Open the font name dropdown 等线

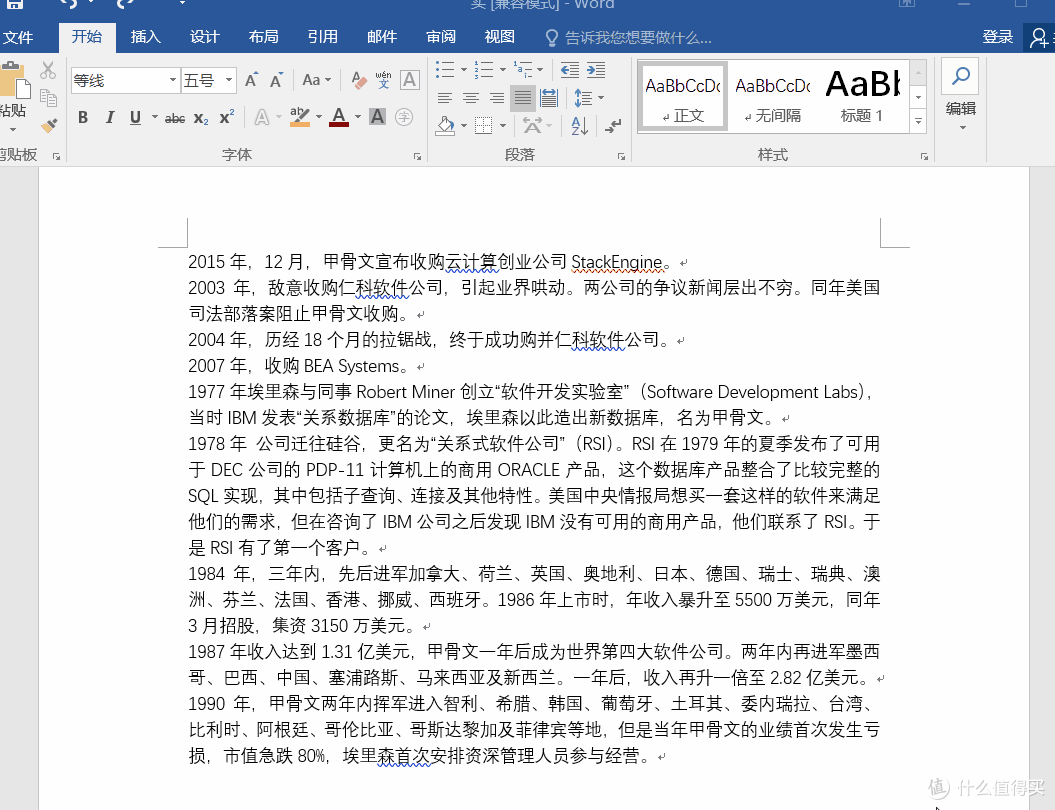click(174, 81)
